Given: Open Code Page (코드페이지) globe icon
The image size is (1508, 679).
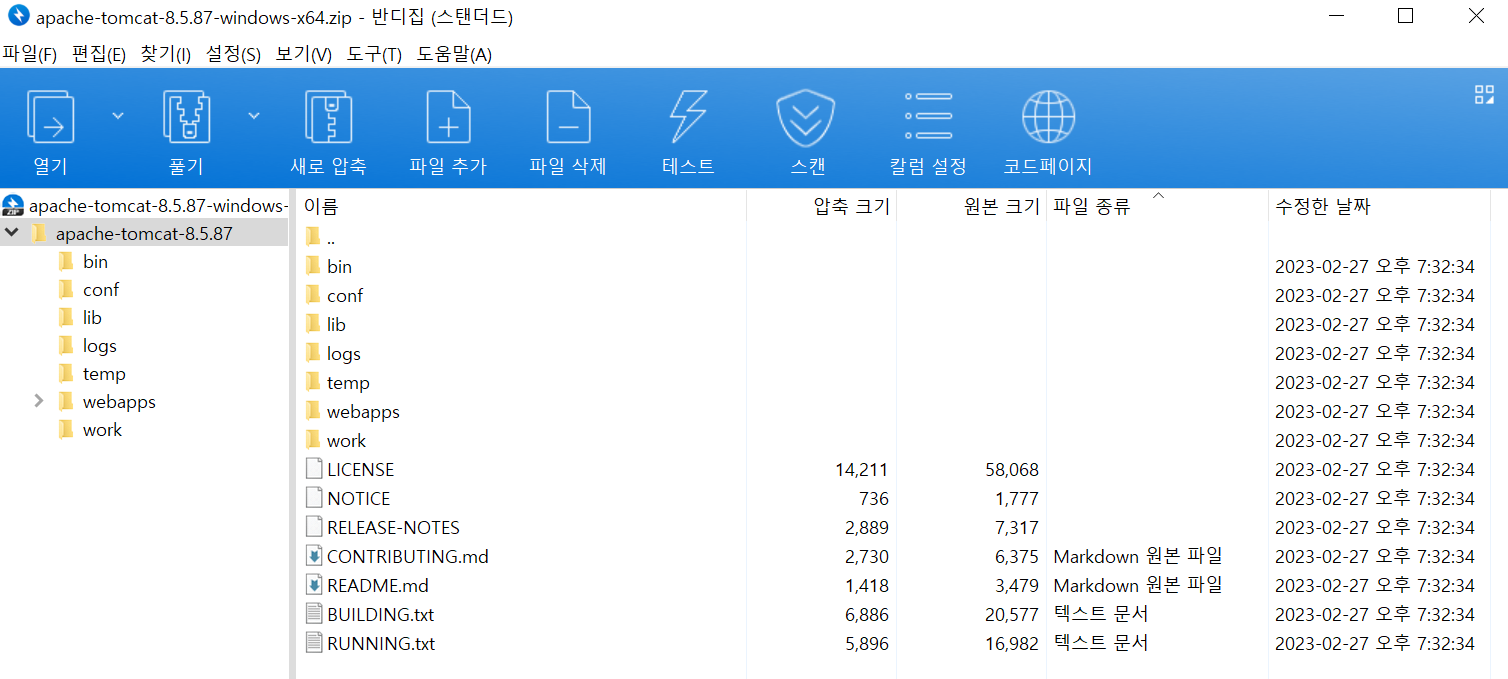Looking at the screenshot, I should tap(1048, 117).
